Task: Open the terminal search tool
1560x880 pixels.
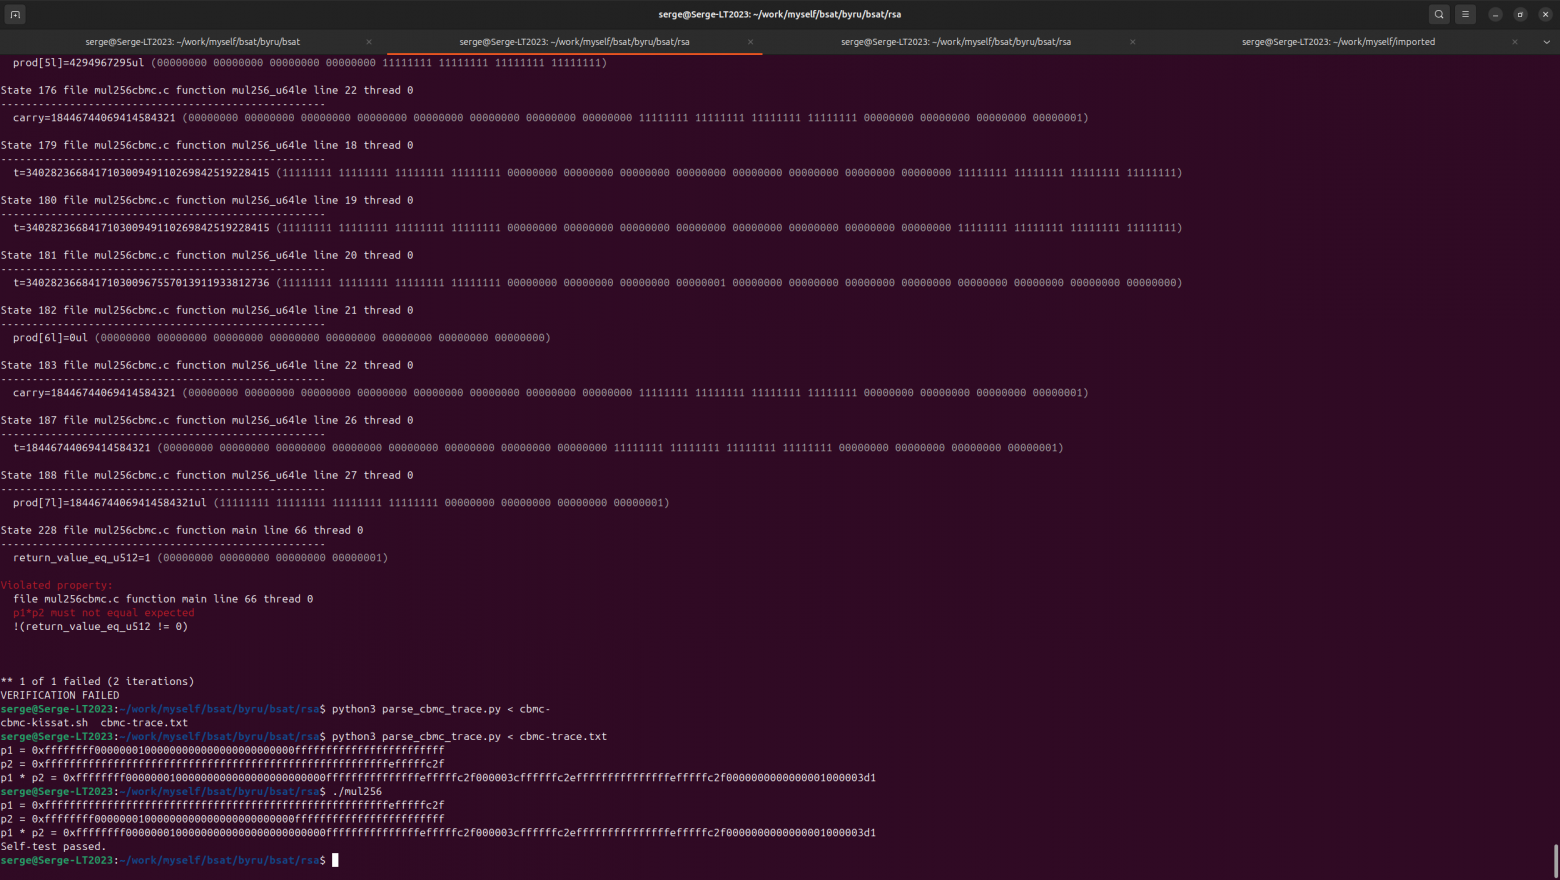Action: (1439, 14)
